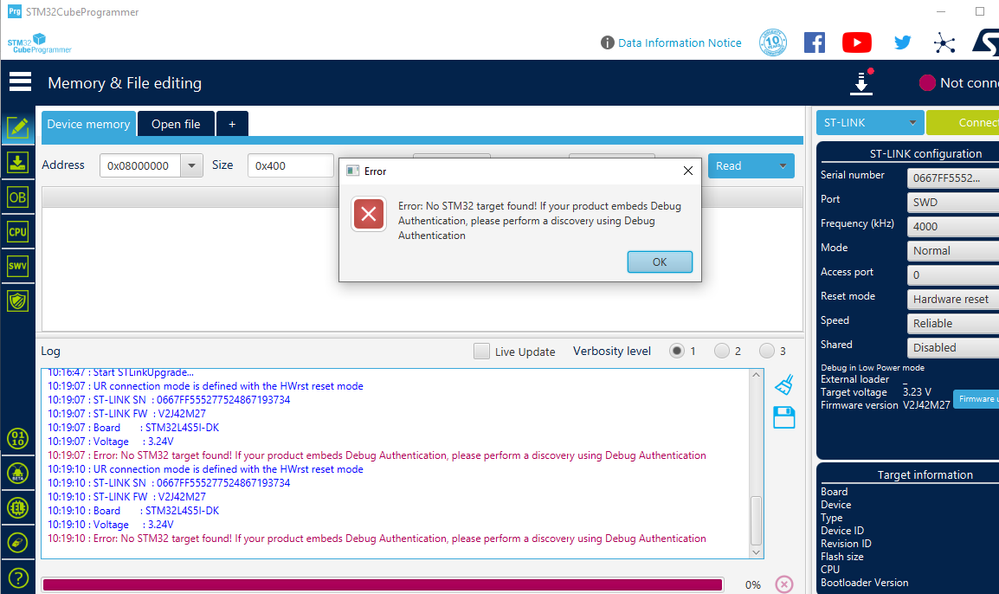Viewport: 999px width, 594px height.
Task: Click the red error X icon in dialog
Action: click(x=368, y=214)
